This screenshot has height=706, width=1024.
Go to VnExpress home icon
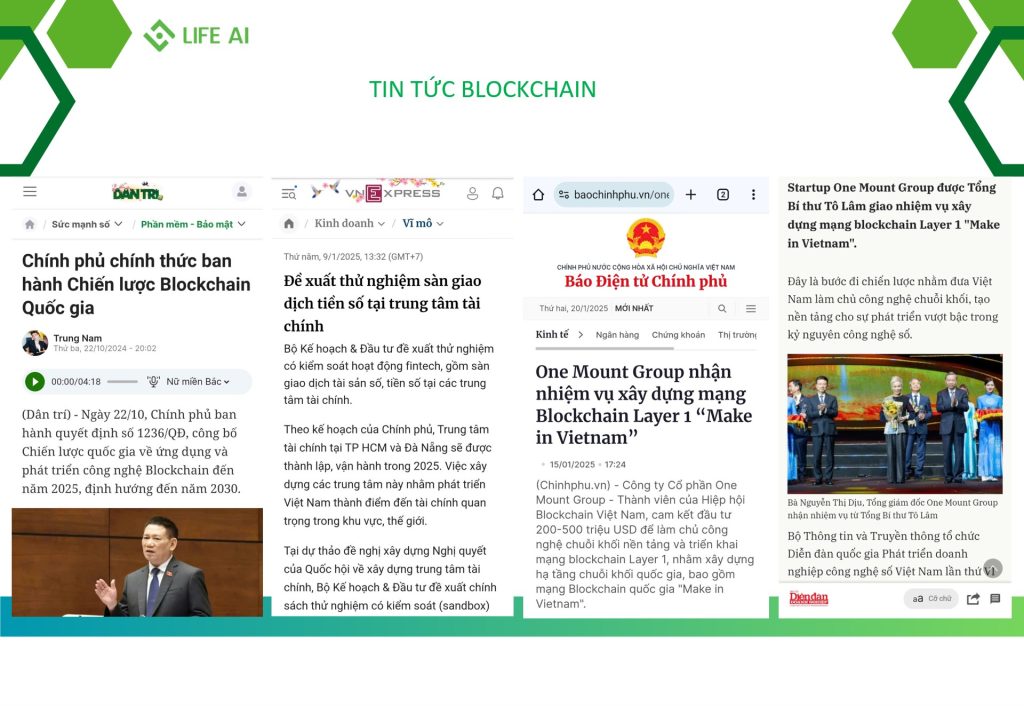coord(289,223)
